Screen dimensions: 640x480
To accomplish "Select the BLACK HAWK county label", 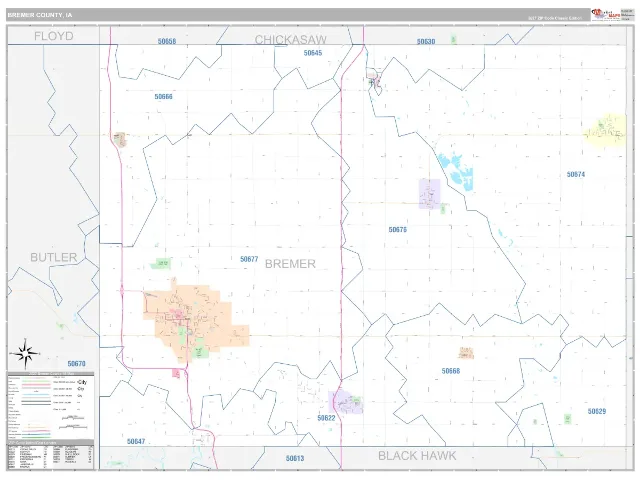I will point(417,456).
